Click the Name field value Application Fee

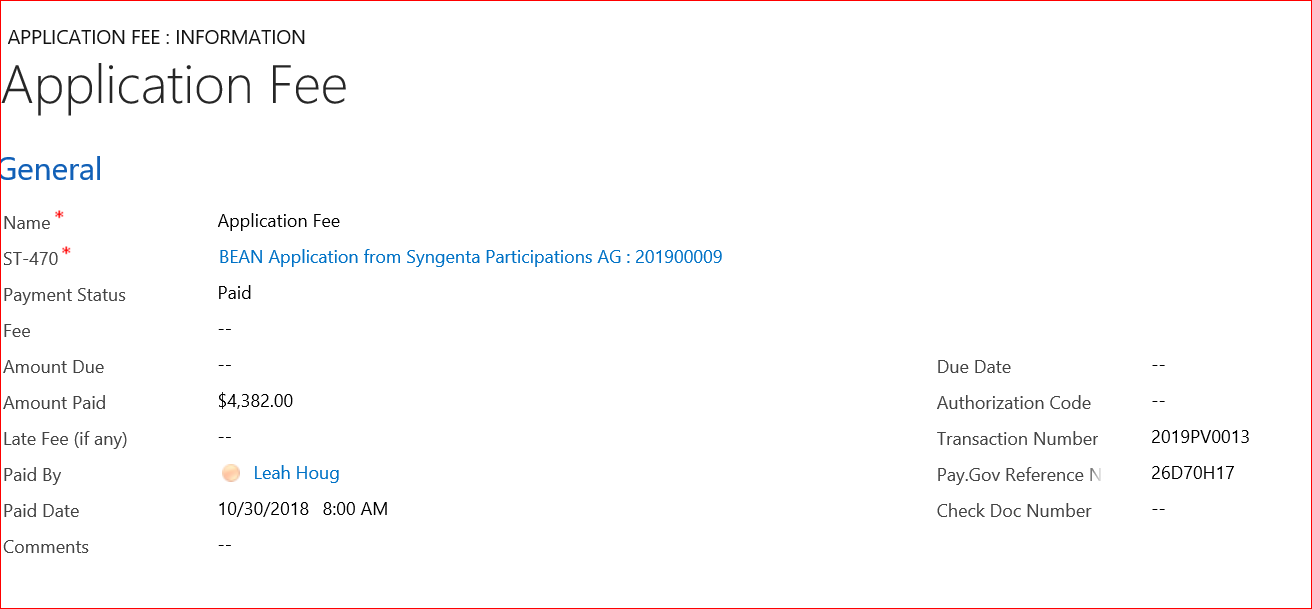pos(279,221)
